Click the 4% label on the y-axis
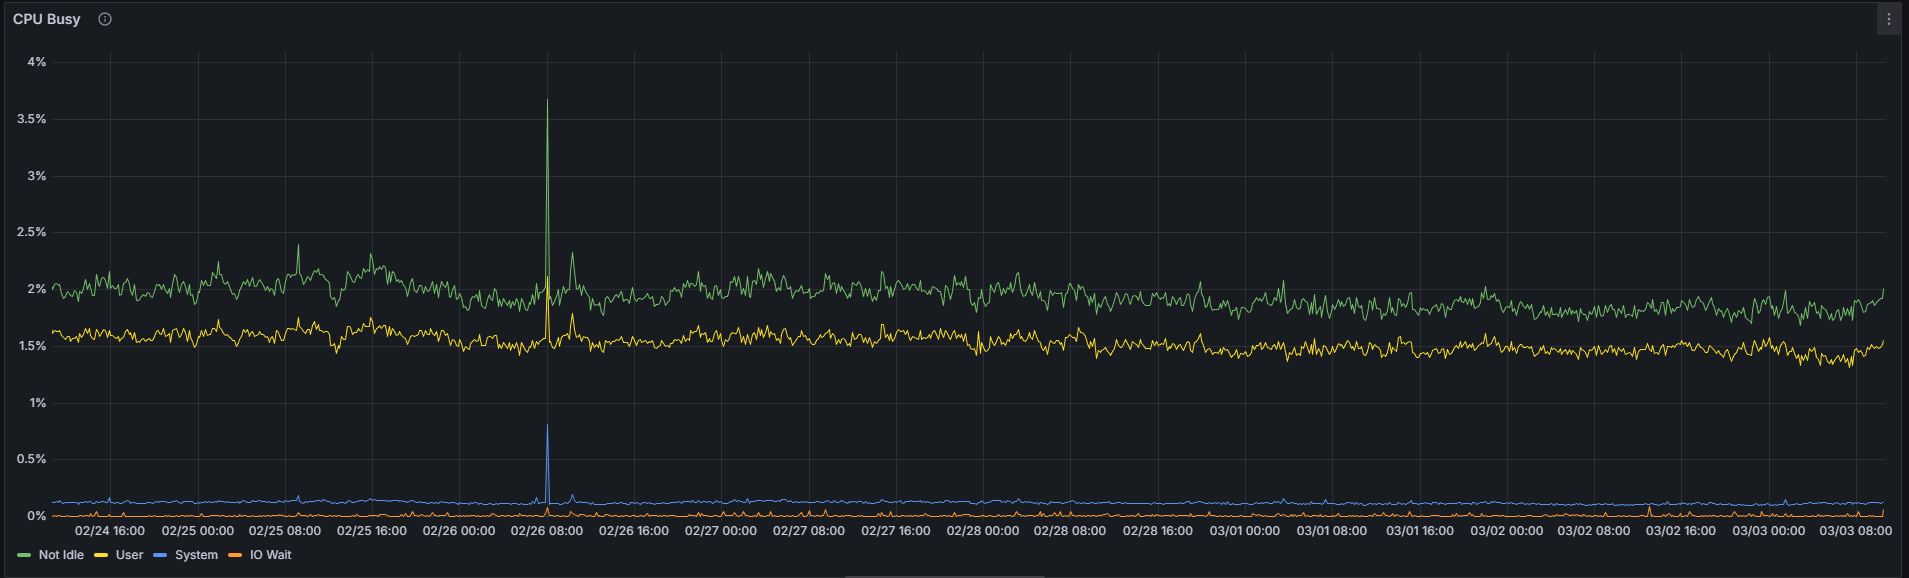 37,62
